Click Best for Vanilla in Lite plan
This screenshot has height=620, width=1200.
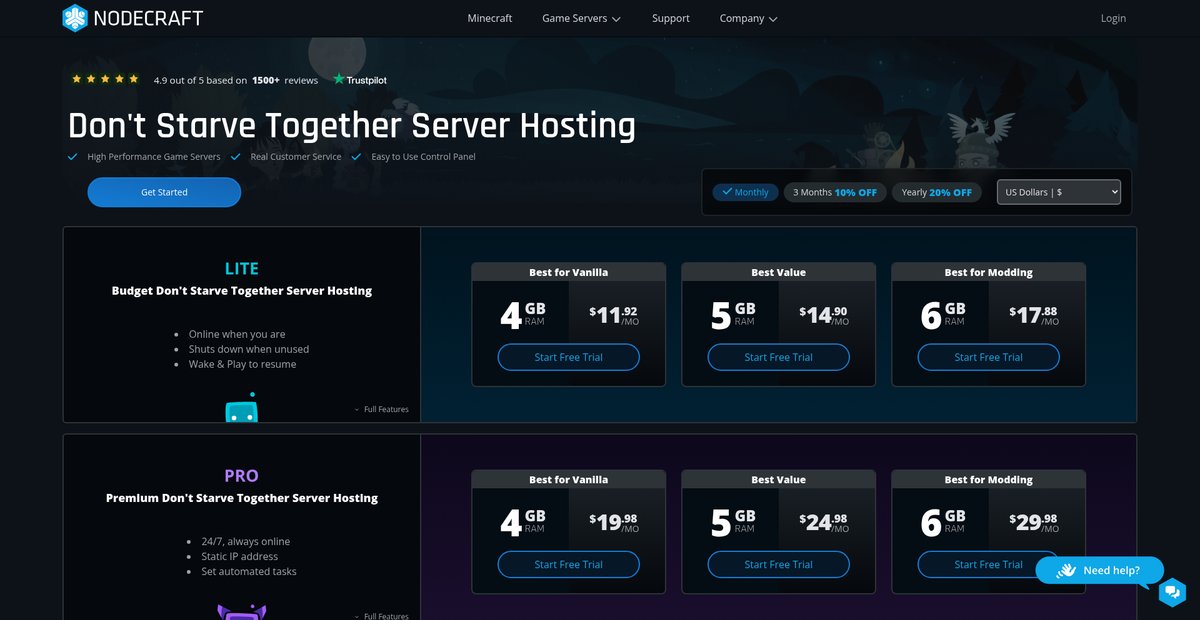pyautogui.click(x=569, y=272)
